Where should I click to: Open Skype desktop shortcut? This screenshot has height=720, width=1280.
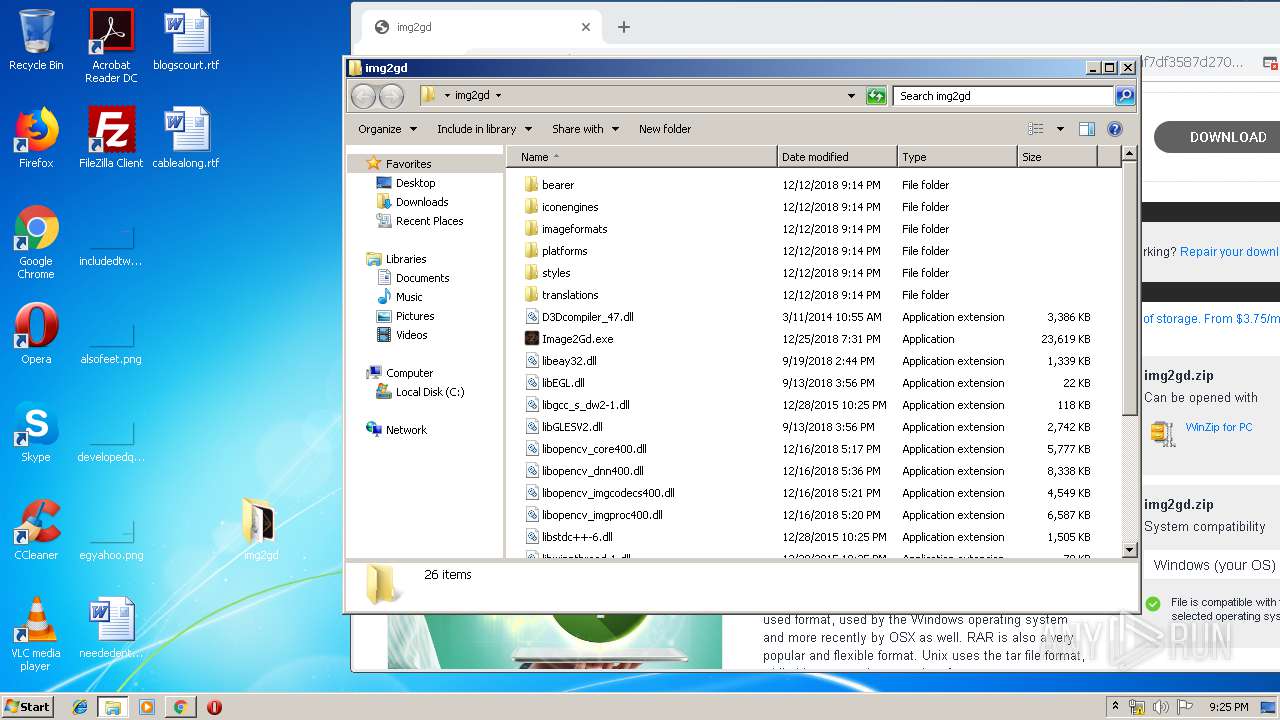(x=36, y=432)
